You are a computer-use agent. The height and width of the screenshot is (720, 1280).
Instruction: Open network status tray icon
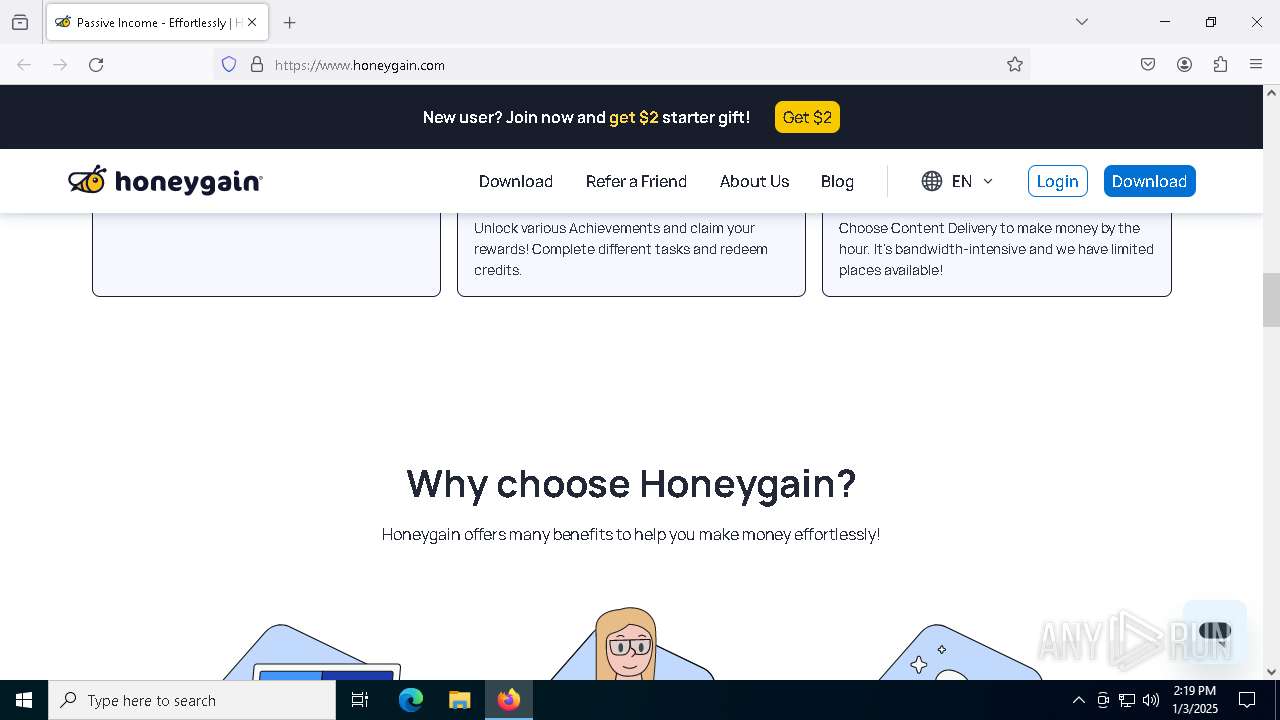point(1127,700)
